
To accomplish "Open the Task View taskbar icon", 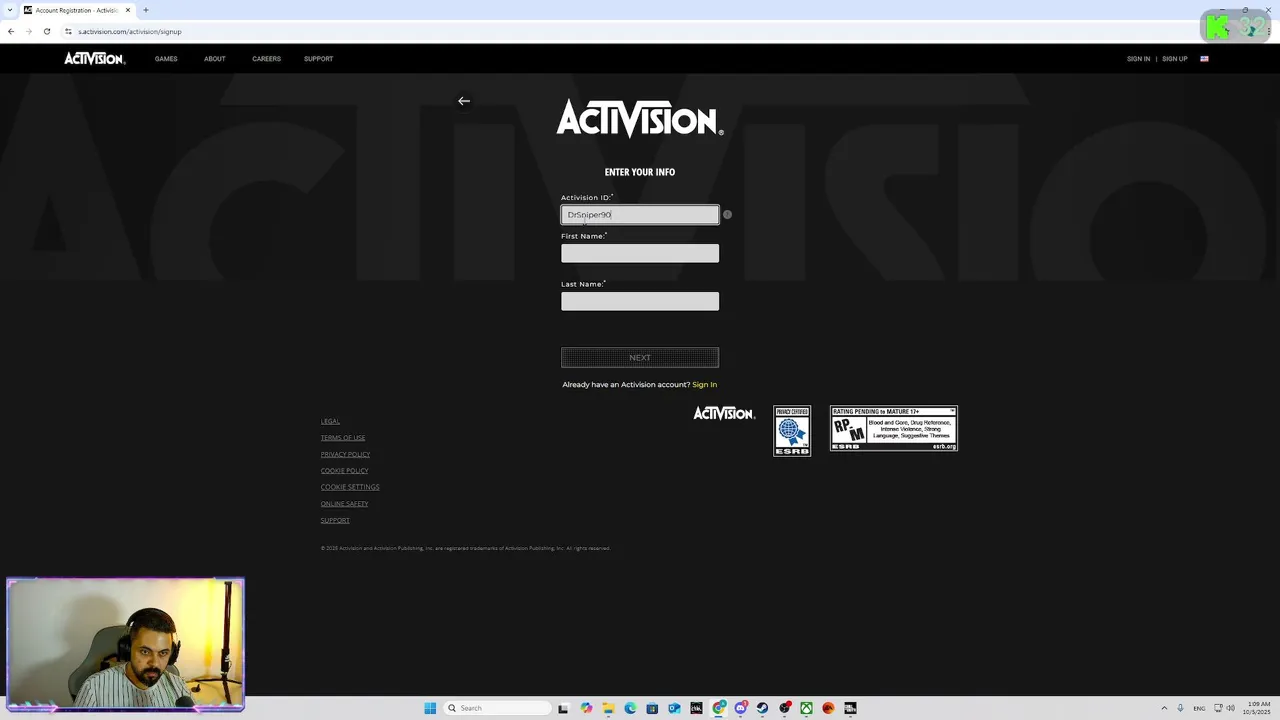I will point(563,708).
